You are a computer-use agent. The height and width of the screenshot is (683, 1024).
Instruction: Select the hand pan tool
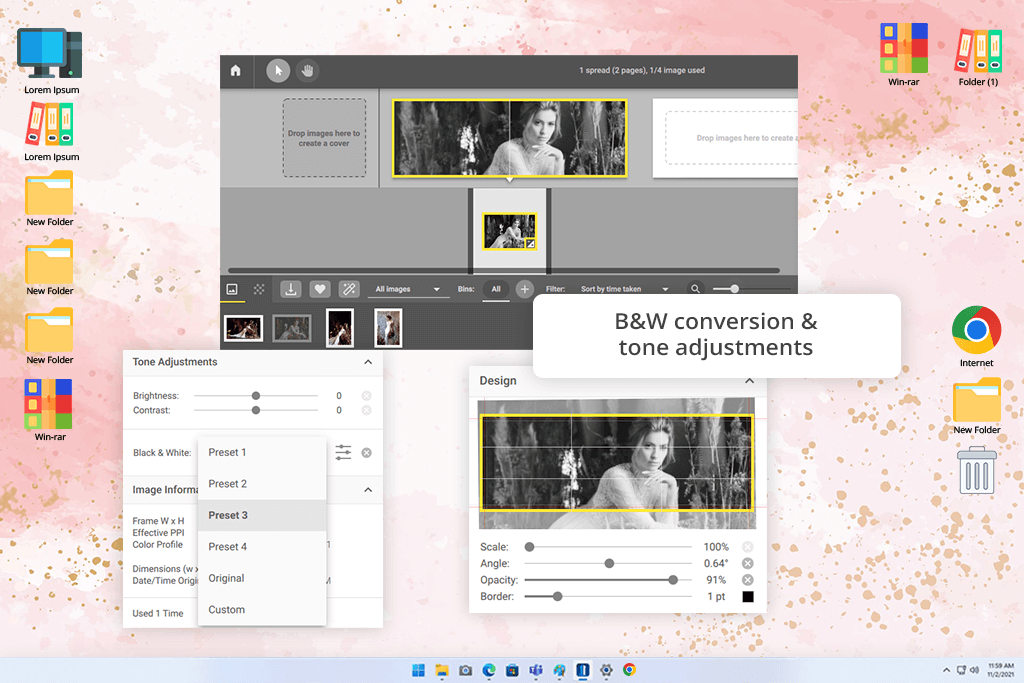(x=307, y=71)
